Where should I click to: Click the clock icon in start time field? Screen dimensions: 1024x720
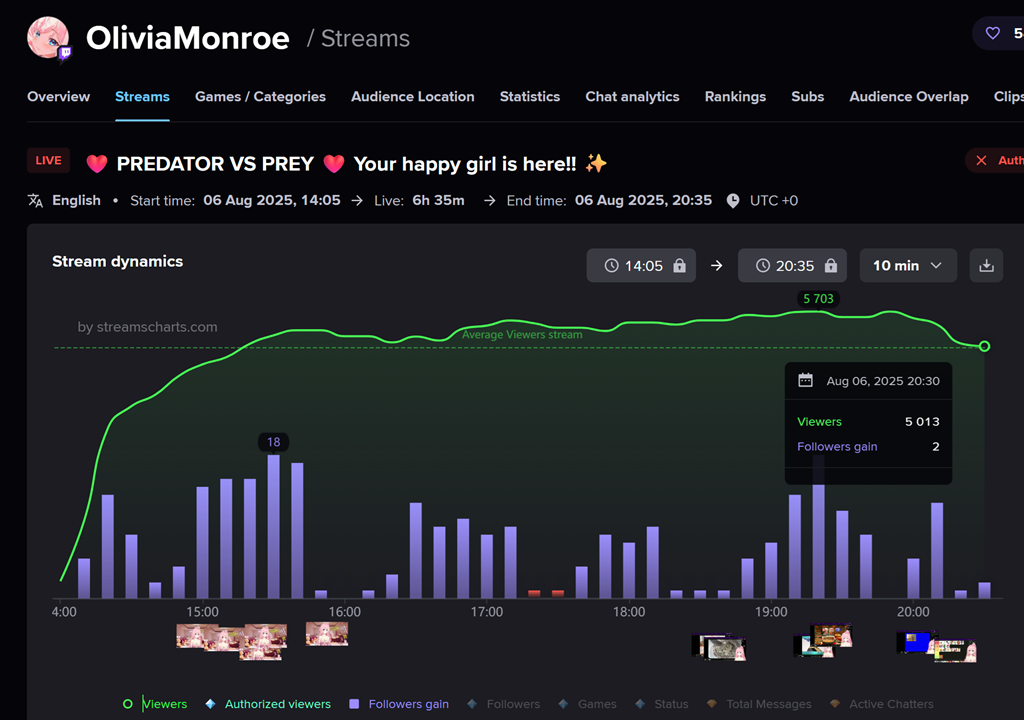pyautogui.click(x=611, y=265)
